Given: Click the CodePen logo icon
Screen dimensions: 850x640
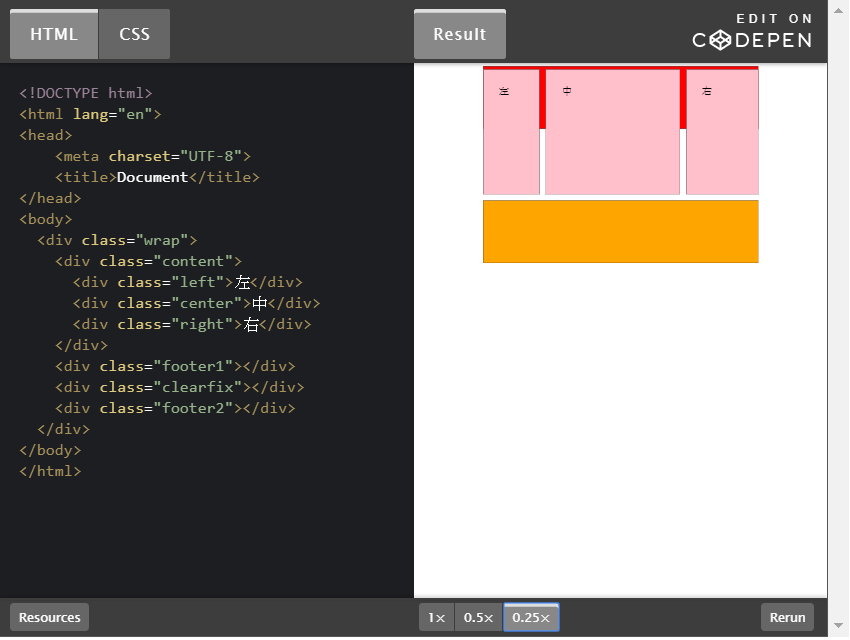Looking at the screenshot, I should (720, 40).
